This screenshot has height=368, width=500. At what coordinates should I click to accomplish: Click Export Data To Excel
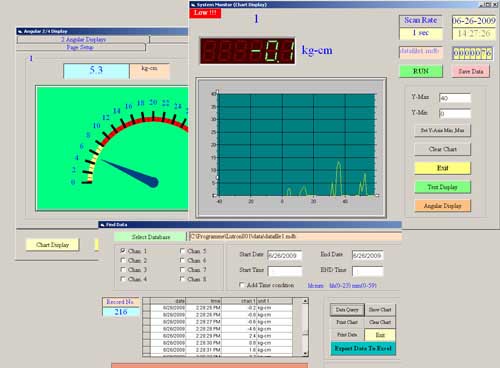[363, 348]
